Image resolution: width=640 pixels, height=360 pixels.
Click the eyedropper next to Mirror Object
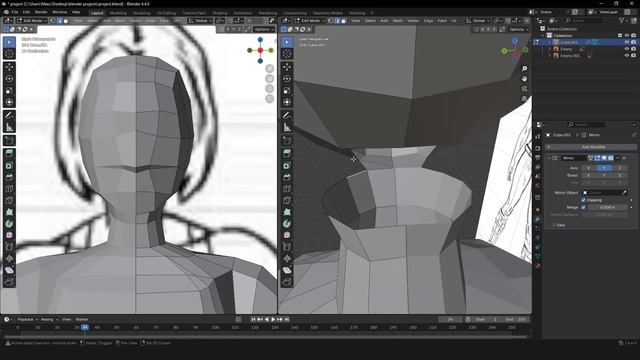pyautogui.click(x=624, y=193)
